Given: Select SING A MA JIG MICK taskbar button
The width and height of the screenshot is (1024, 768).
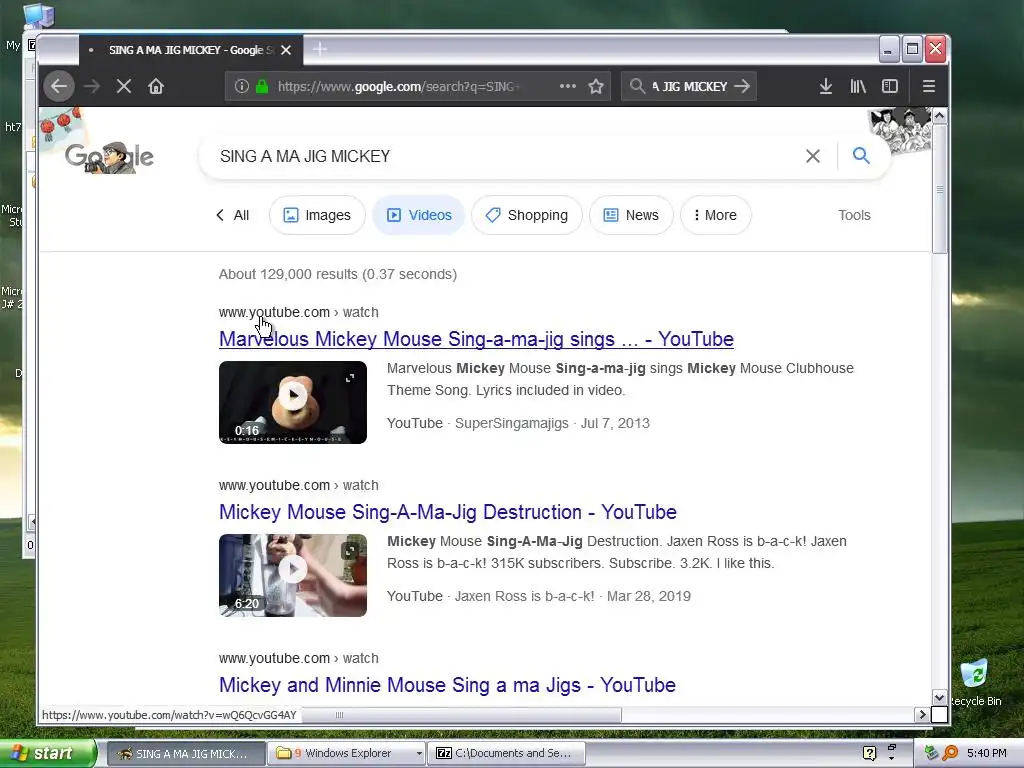Looking at the screenshot, I should click(x=185, y=753).
